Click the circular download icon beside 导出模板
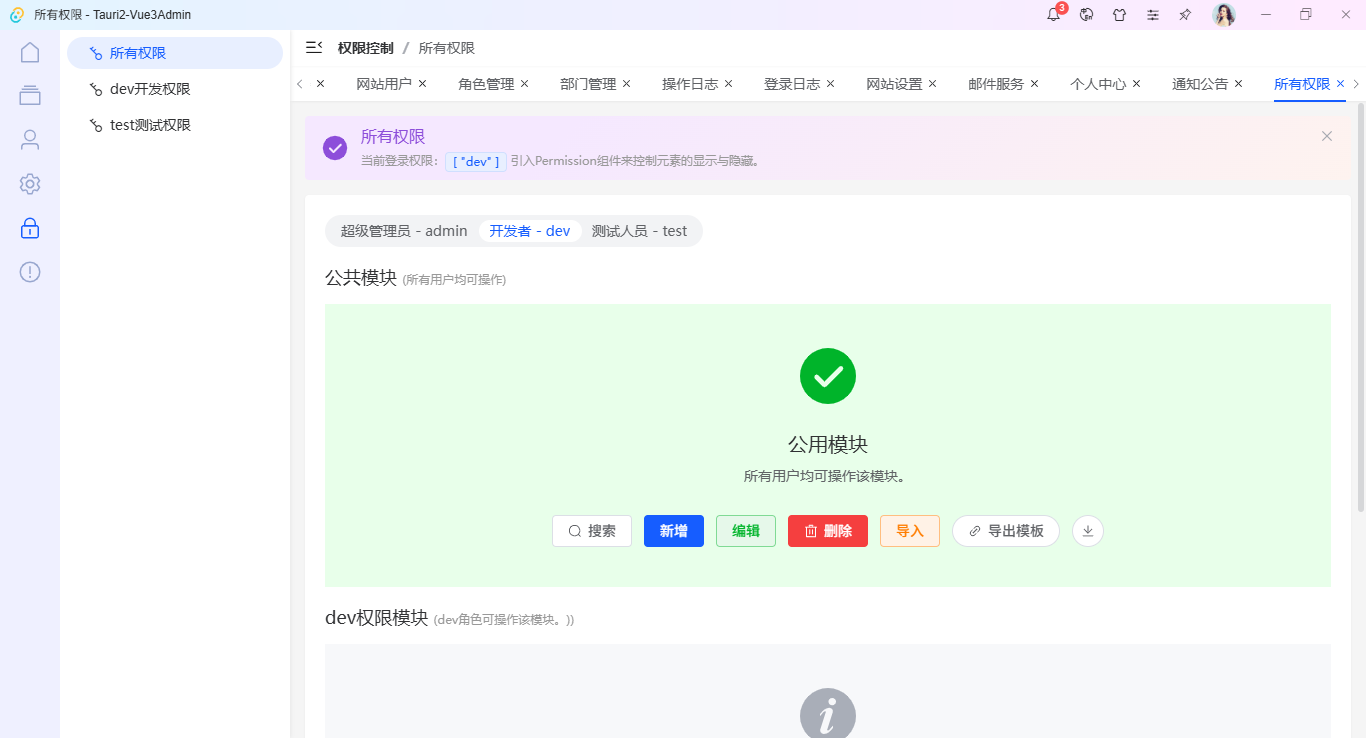 (1087, 531)
